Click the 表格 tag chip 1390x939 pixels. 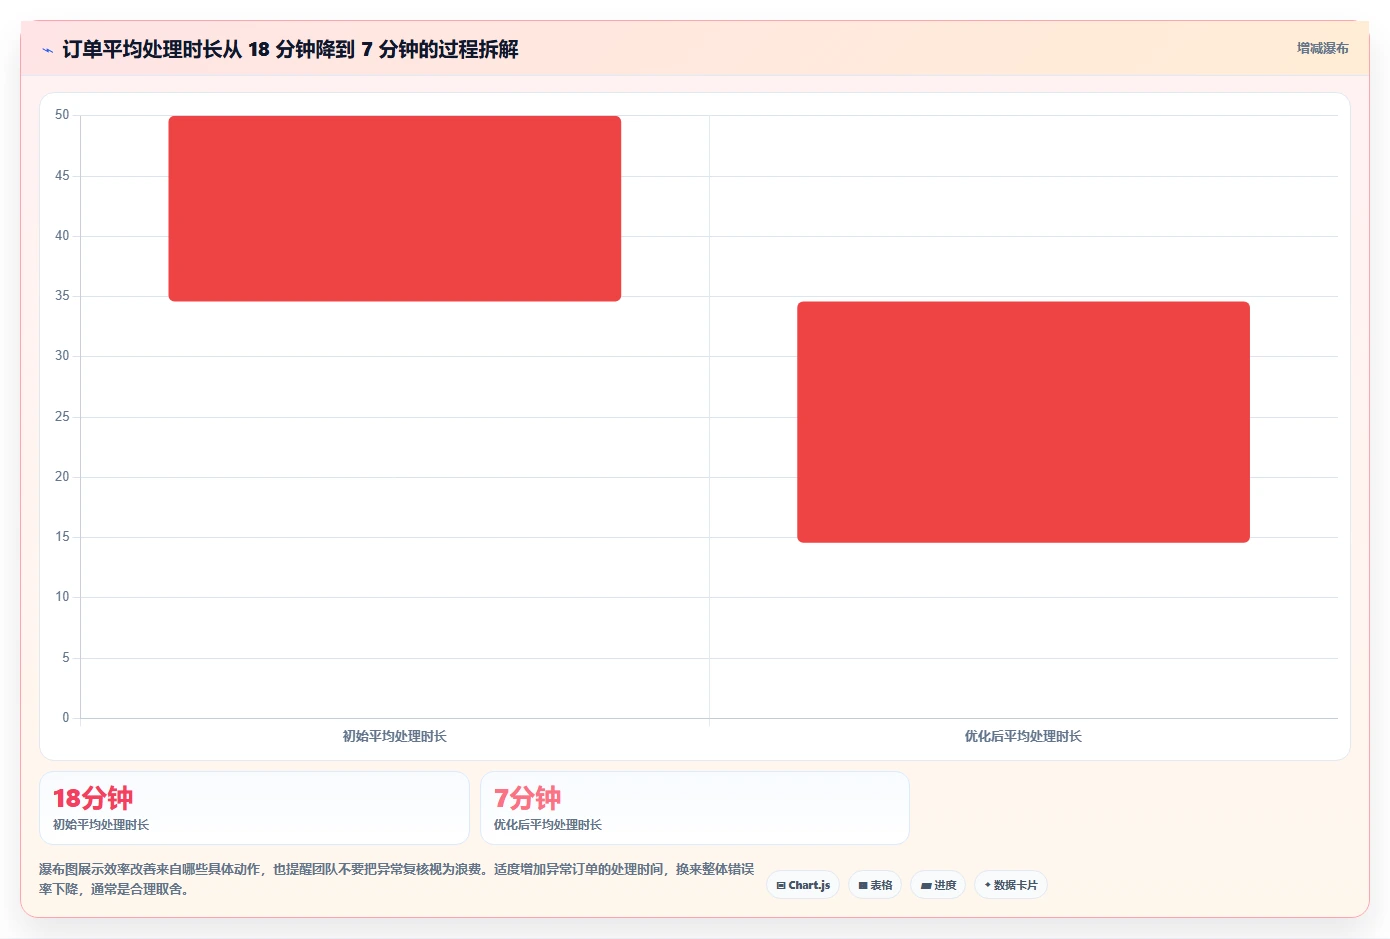pos(875,885)
